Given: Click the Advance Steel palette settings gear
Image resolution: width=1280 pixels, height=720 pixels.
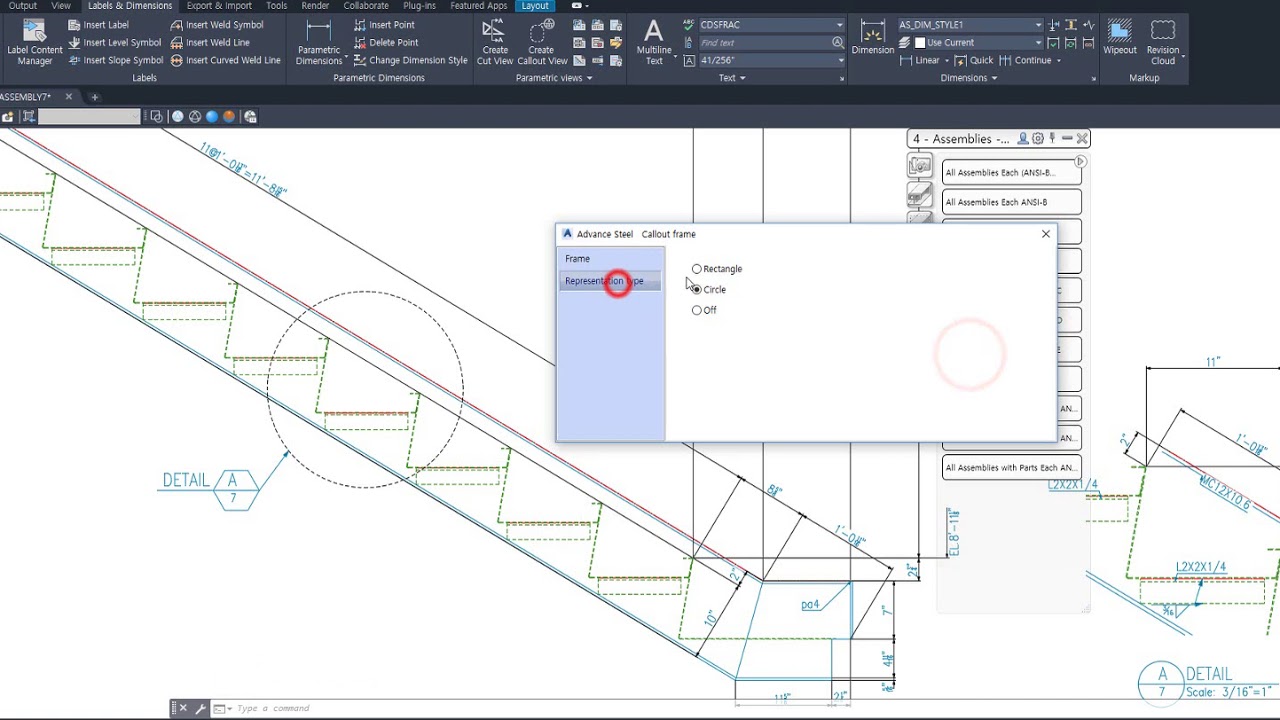Looking at the screenshot, I should pyautogui.click(x=1038, y=139).
